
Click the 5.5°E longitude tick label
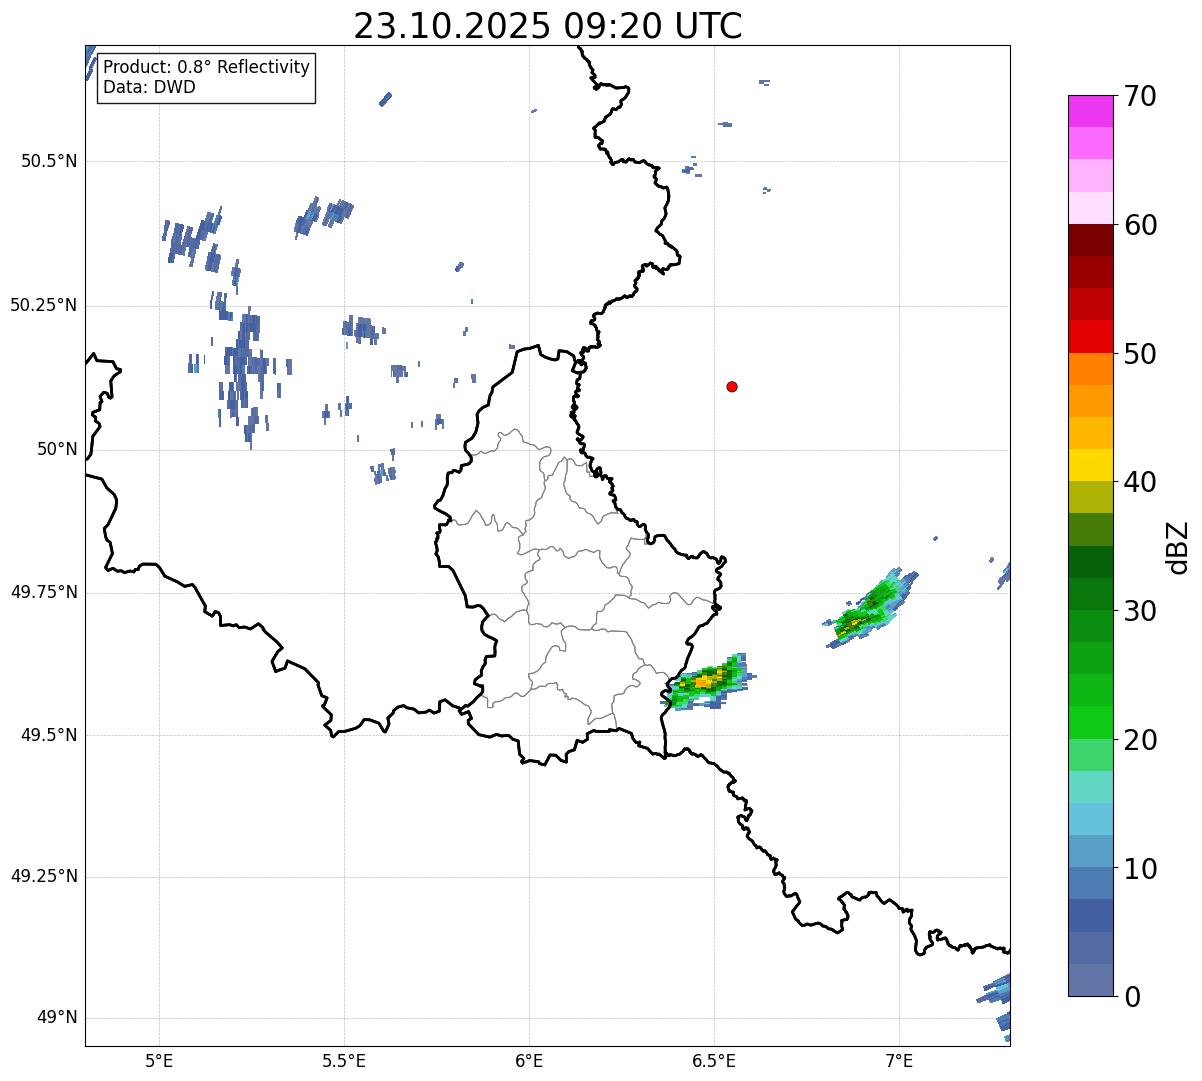[x=344, y=1060]
